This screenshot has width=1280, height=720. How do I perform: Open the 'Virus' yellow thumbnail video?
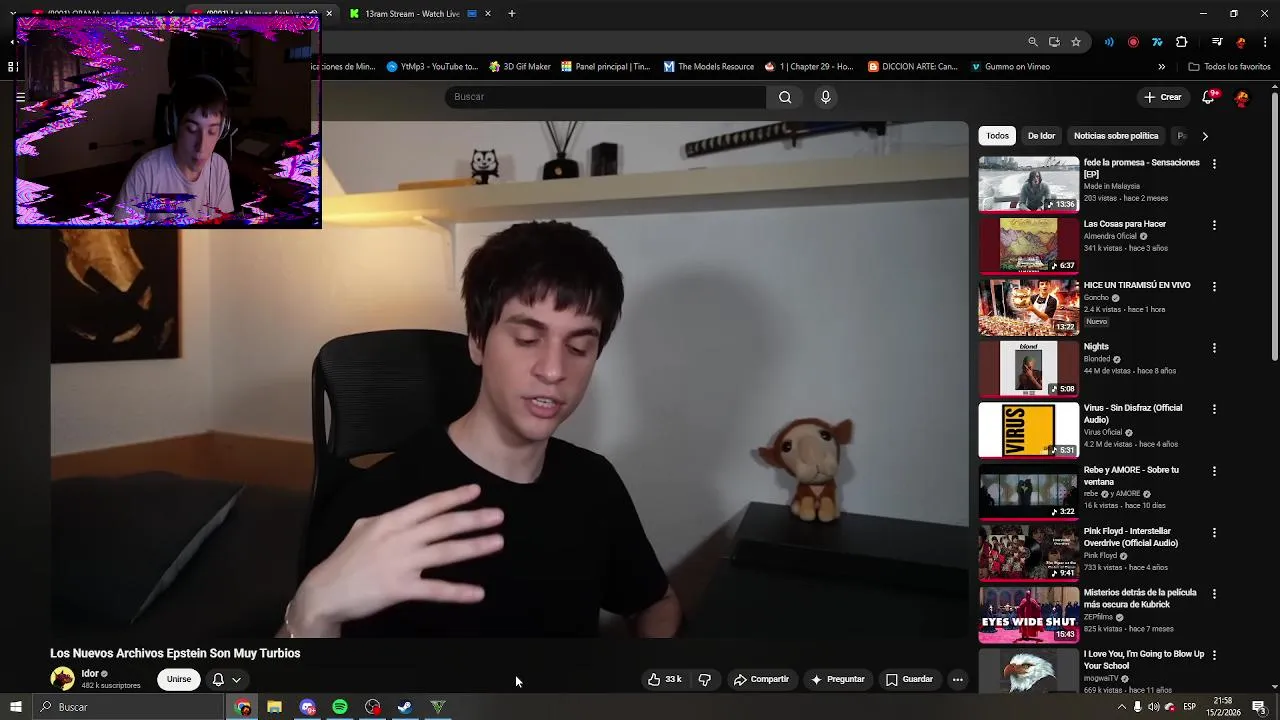point(1028,430)
